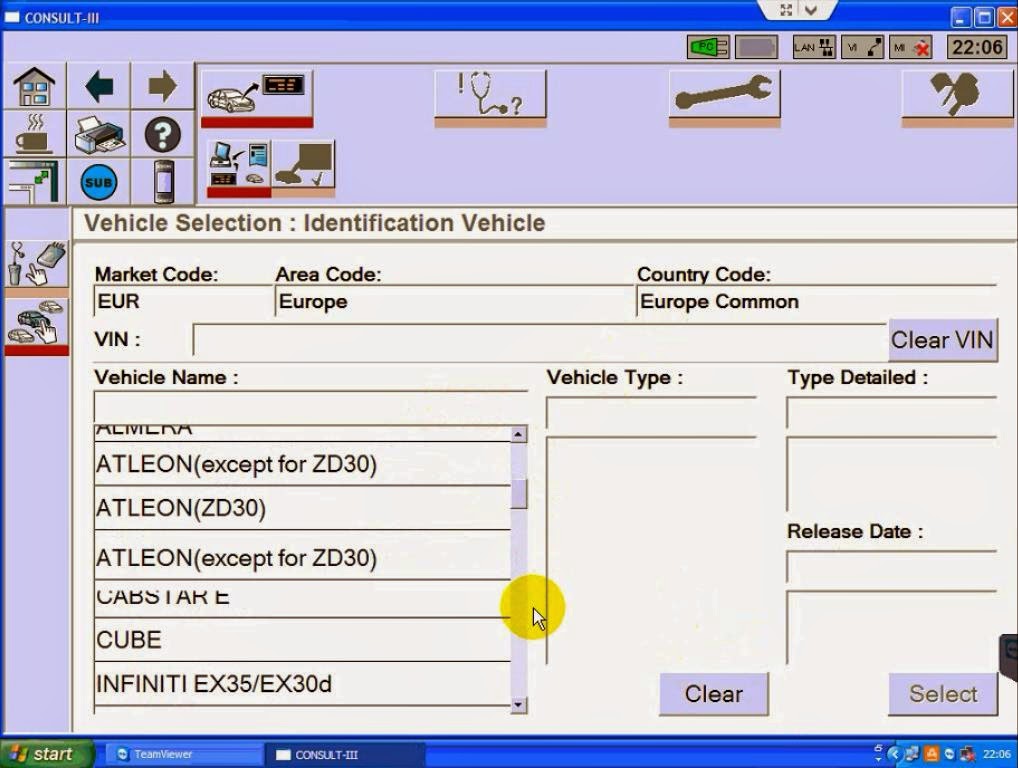Go to the Home screen icon

click(34, 86)
